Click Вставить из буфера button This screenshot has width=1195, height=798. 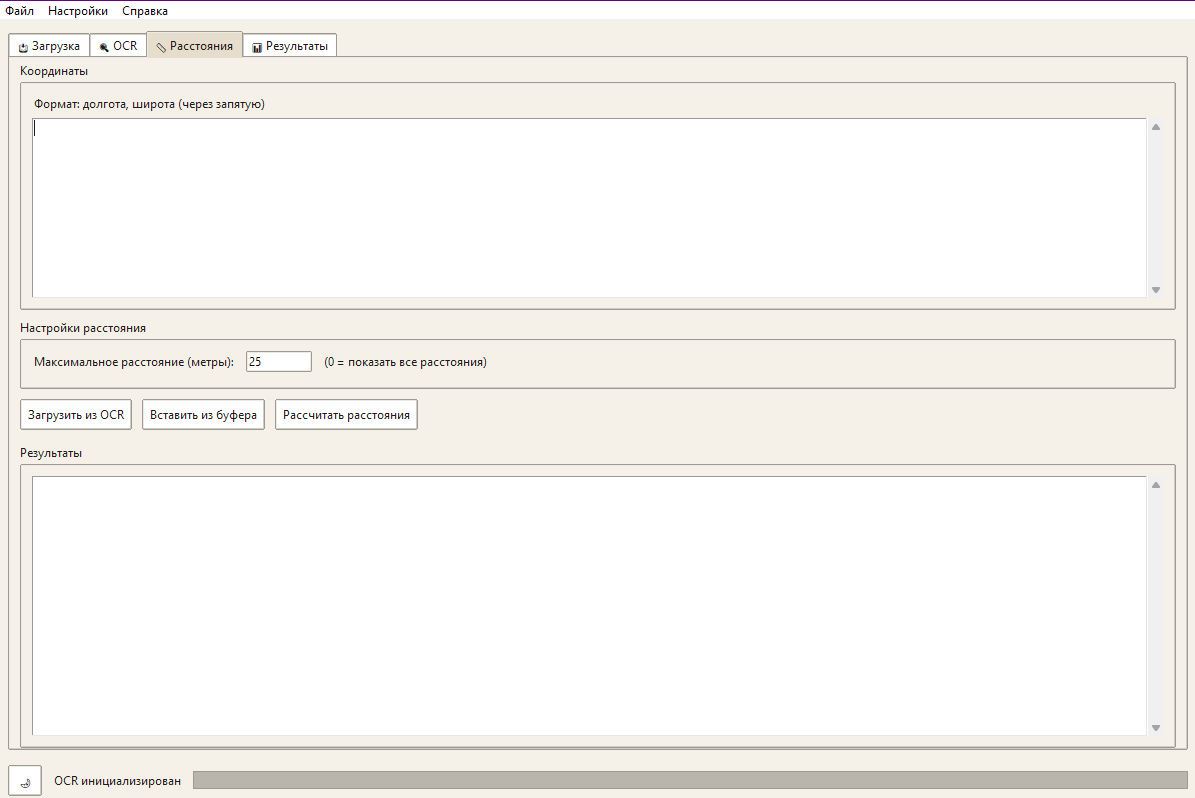click(203, 415)
